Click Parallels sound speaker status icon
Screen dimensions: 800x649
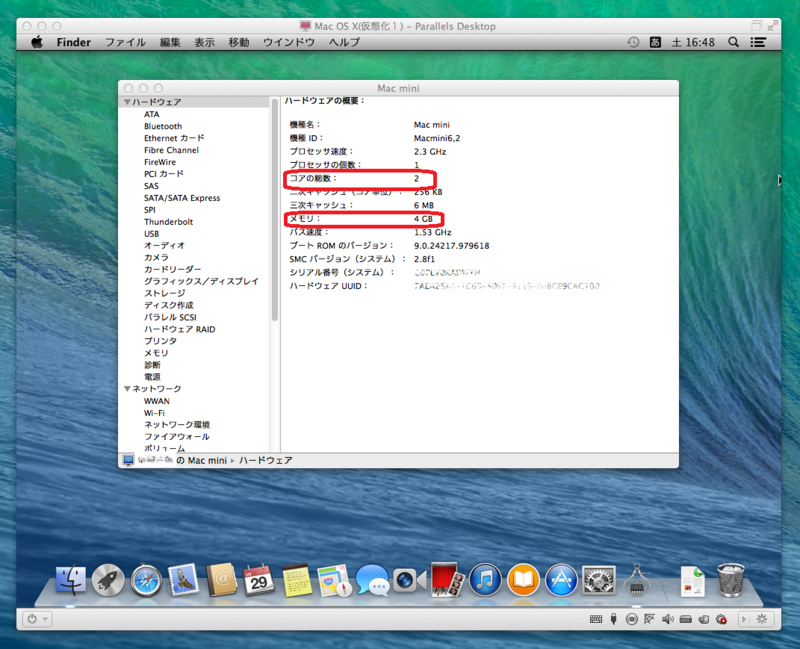(668, 619)
